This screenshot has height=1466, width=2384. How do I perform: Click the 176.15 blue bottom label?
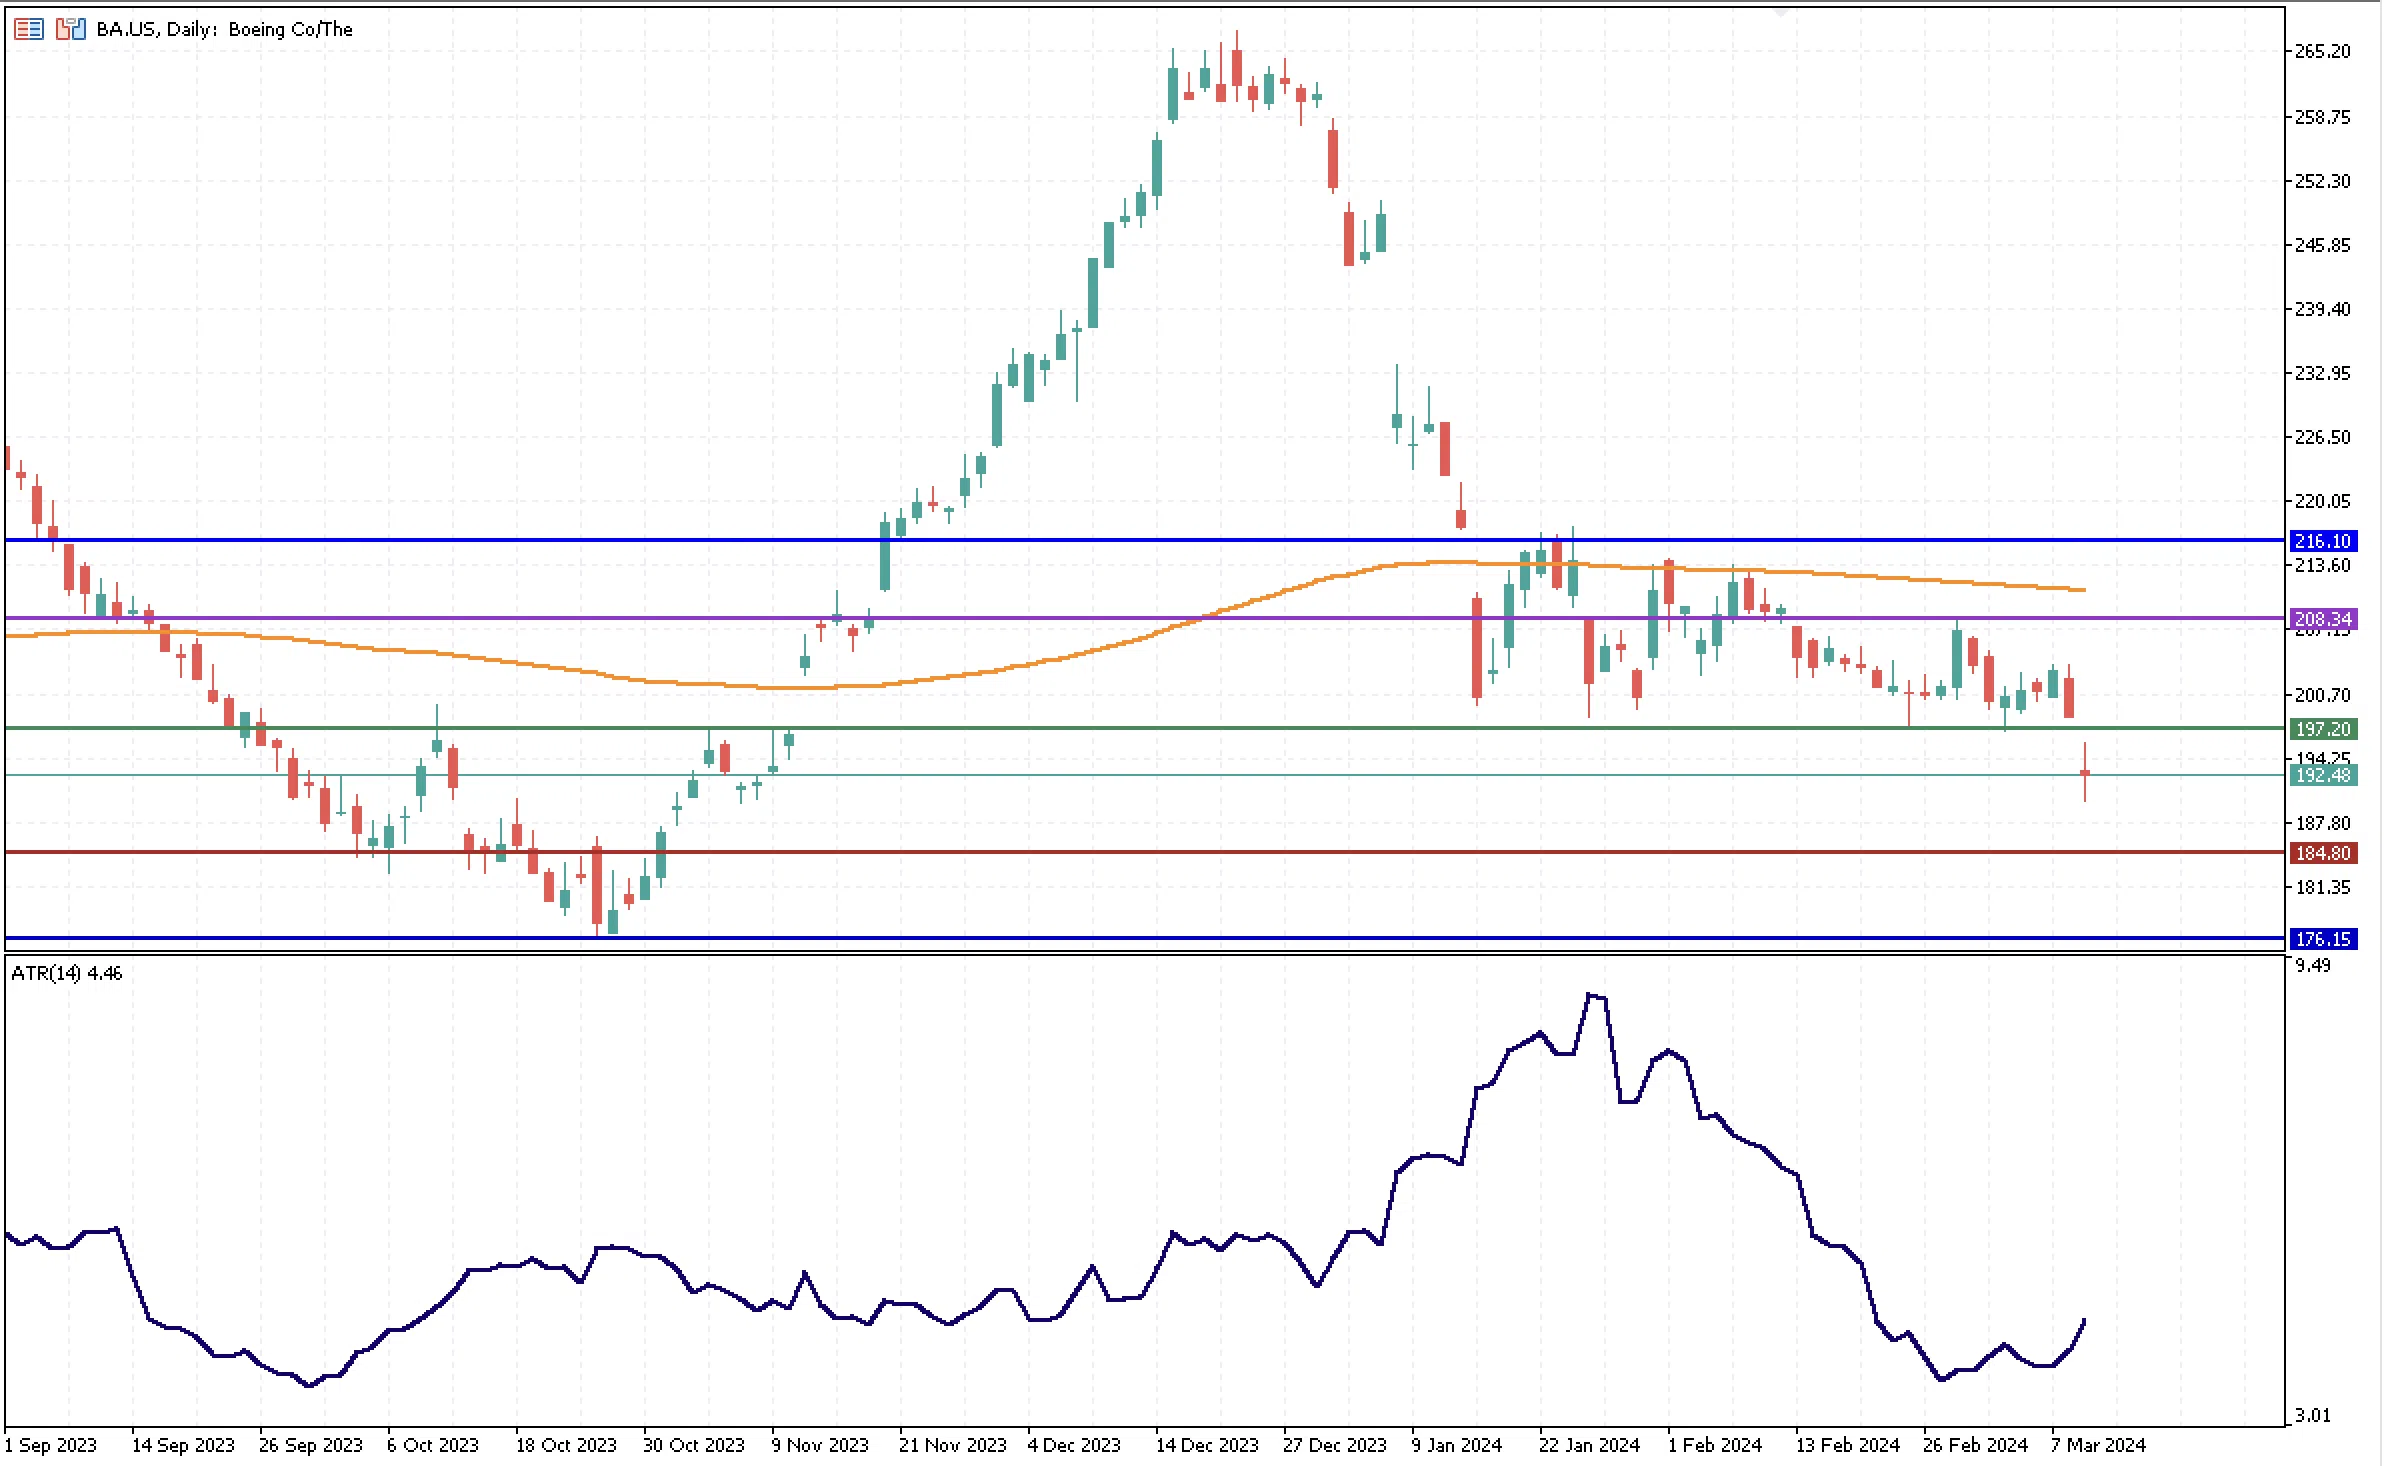click(x=2322, y=939)
